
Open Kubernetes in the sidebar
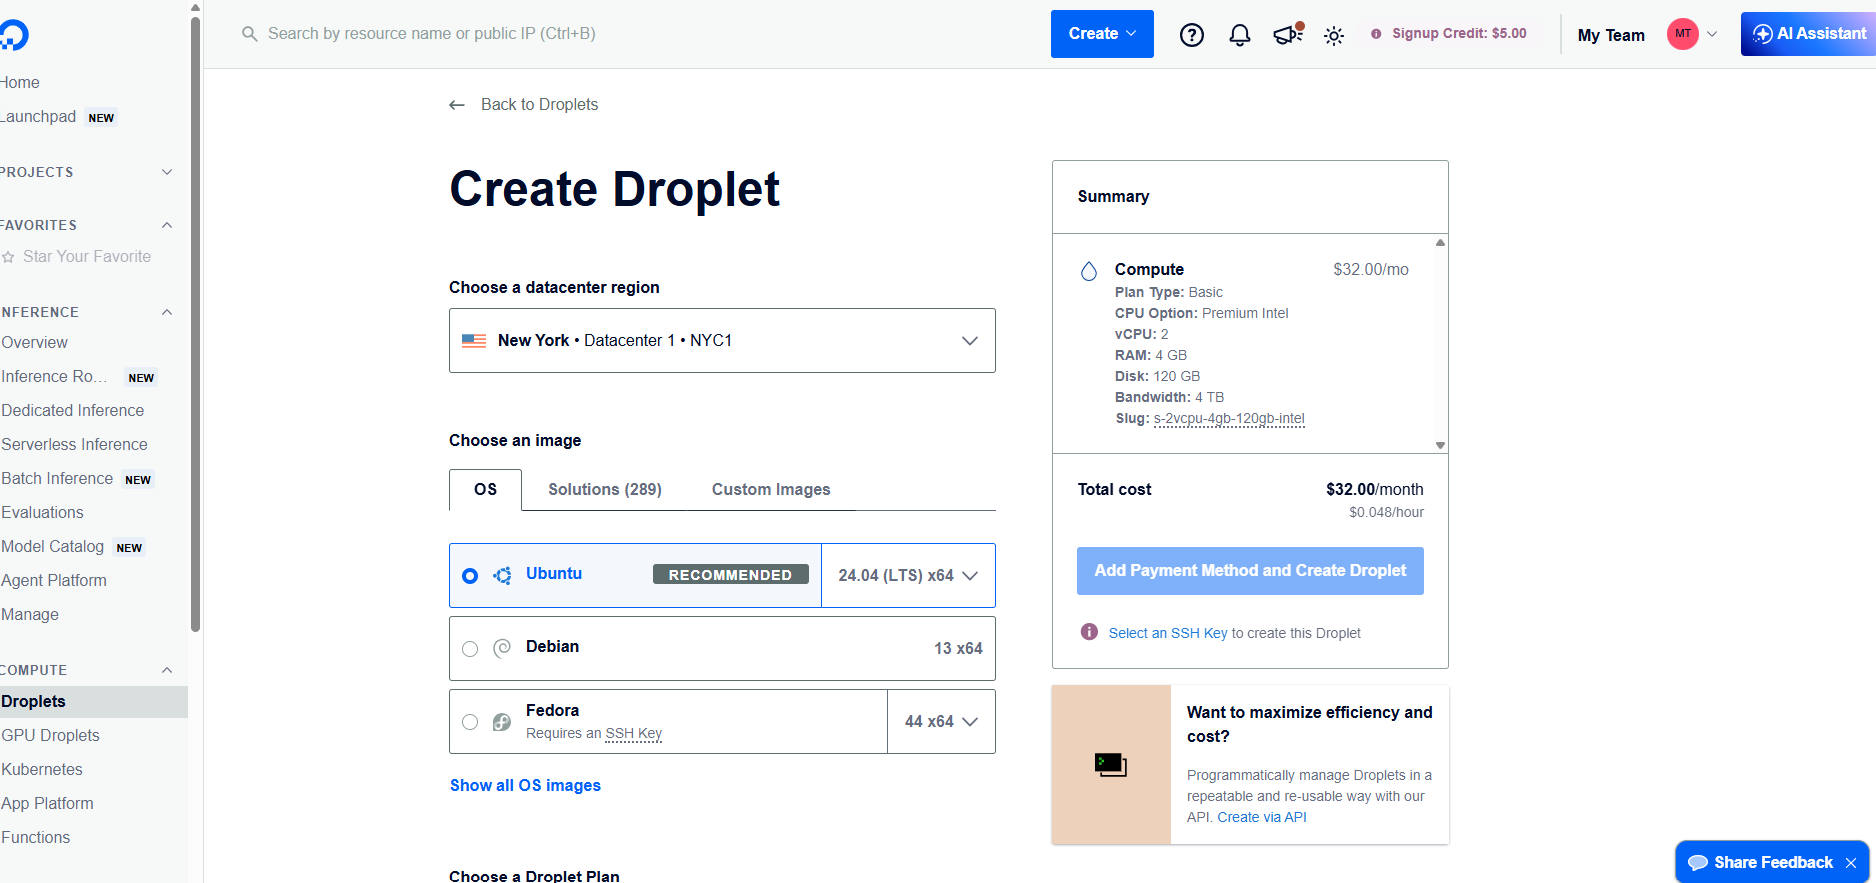[42, 770]
